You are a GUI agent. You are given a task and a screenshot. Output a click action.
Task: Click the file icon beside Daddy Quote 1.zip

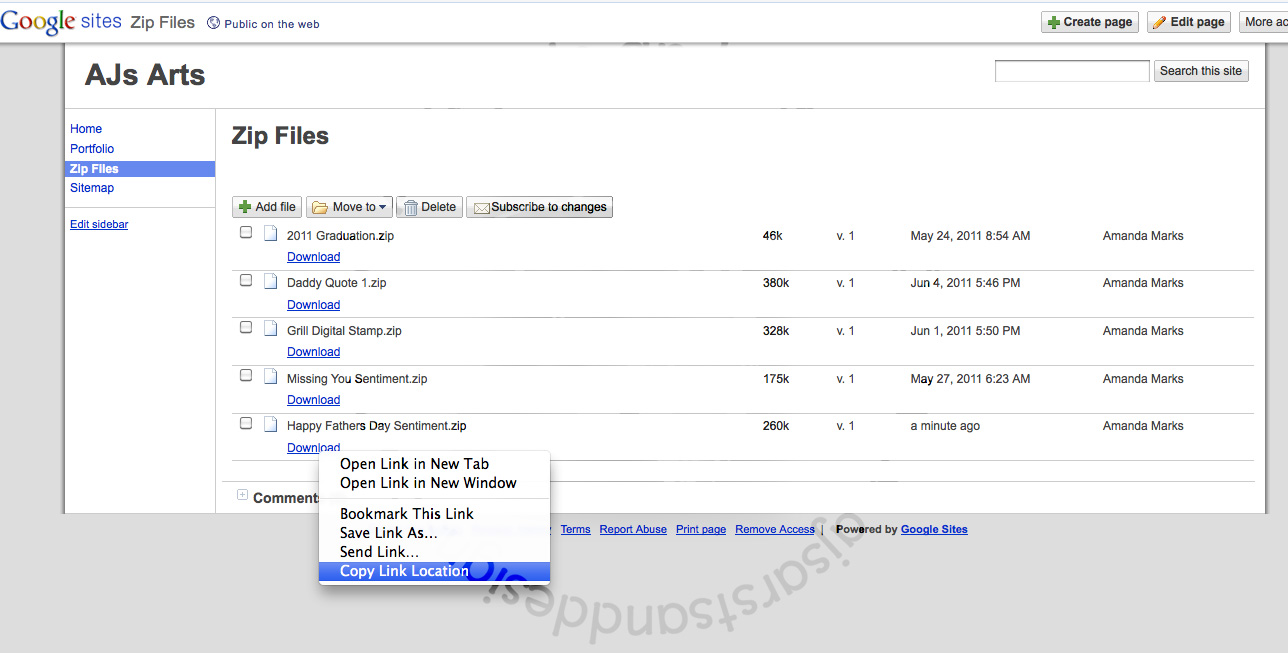(270, 281)
